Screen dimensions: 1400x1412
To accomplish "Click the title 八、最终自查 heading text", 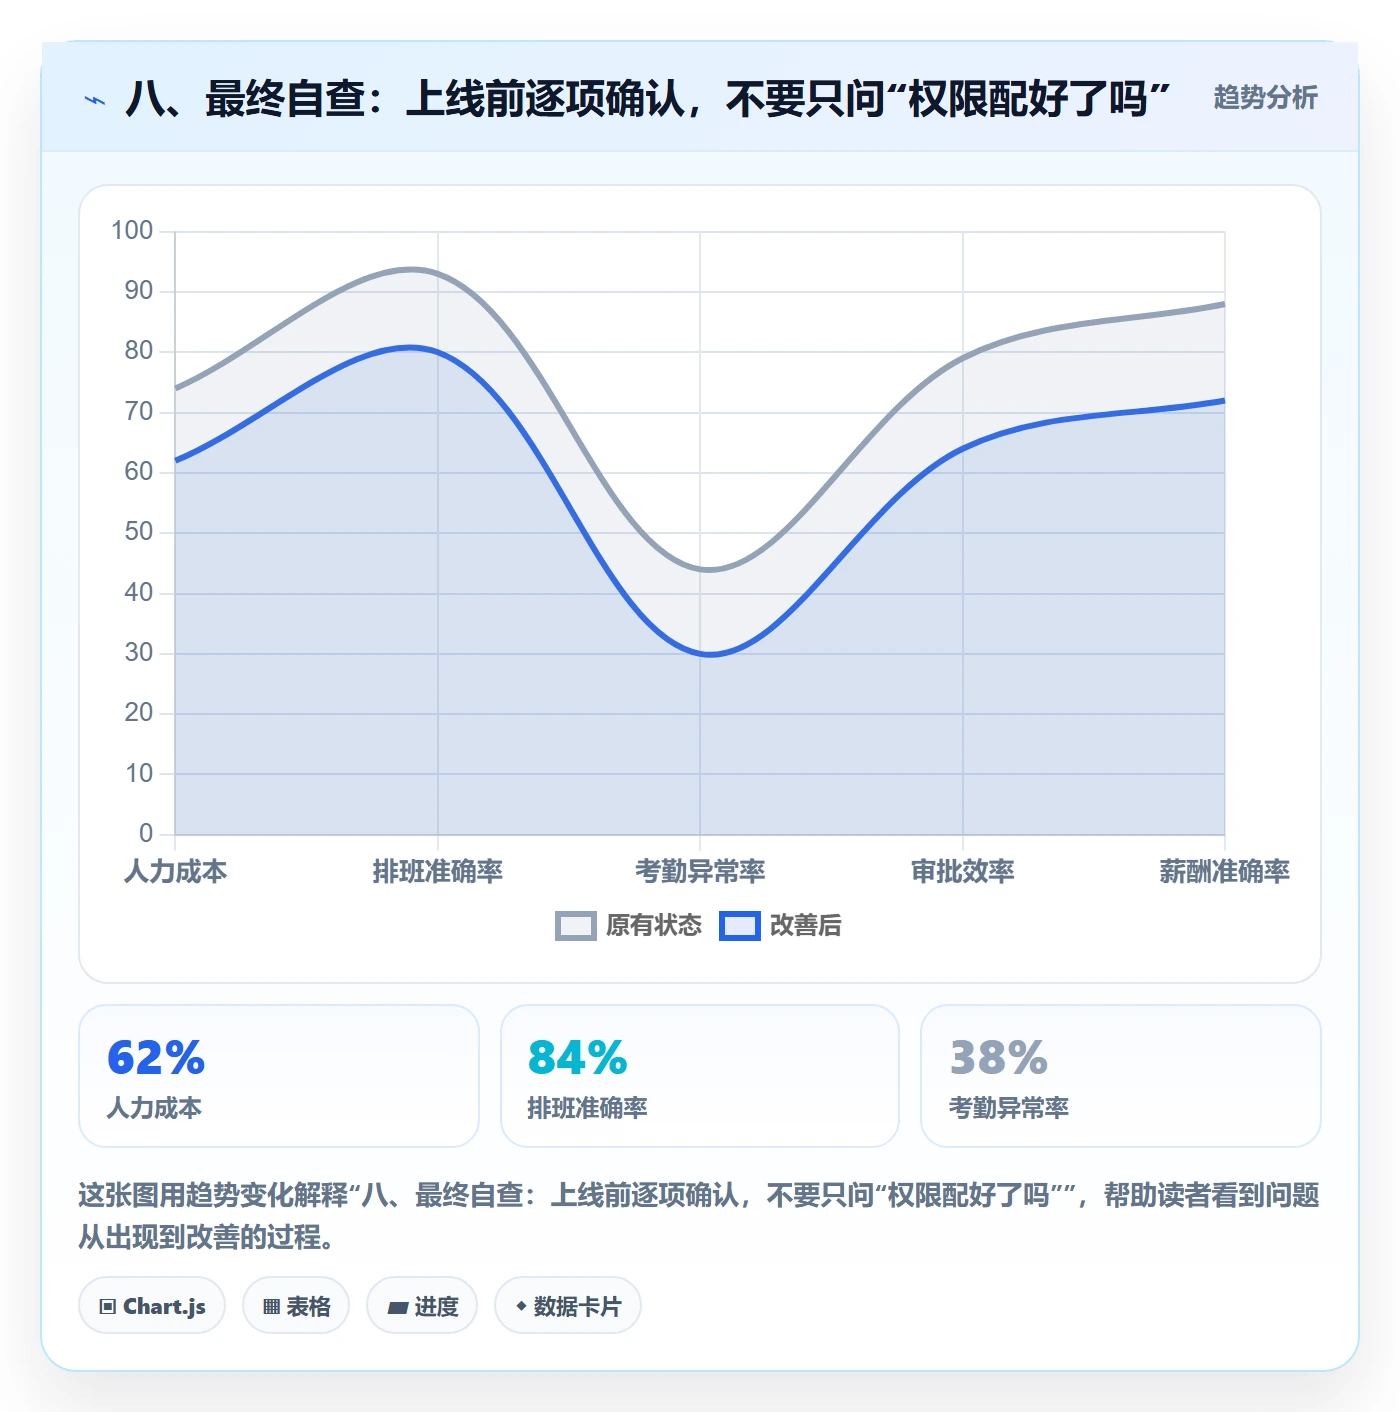I will click(x=648, y=99).
